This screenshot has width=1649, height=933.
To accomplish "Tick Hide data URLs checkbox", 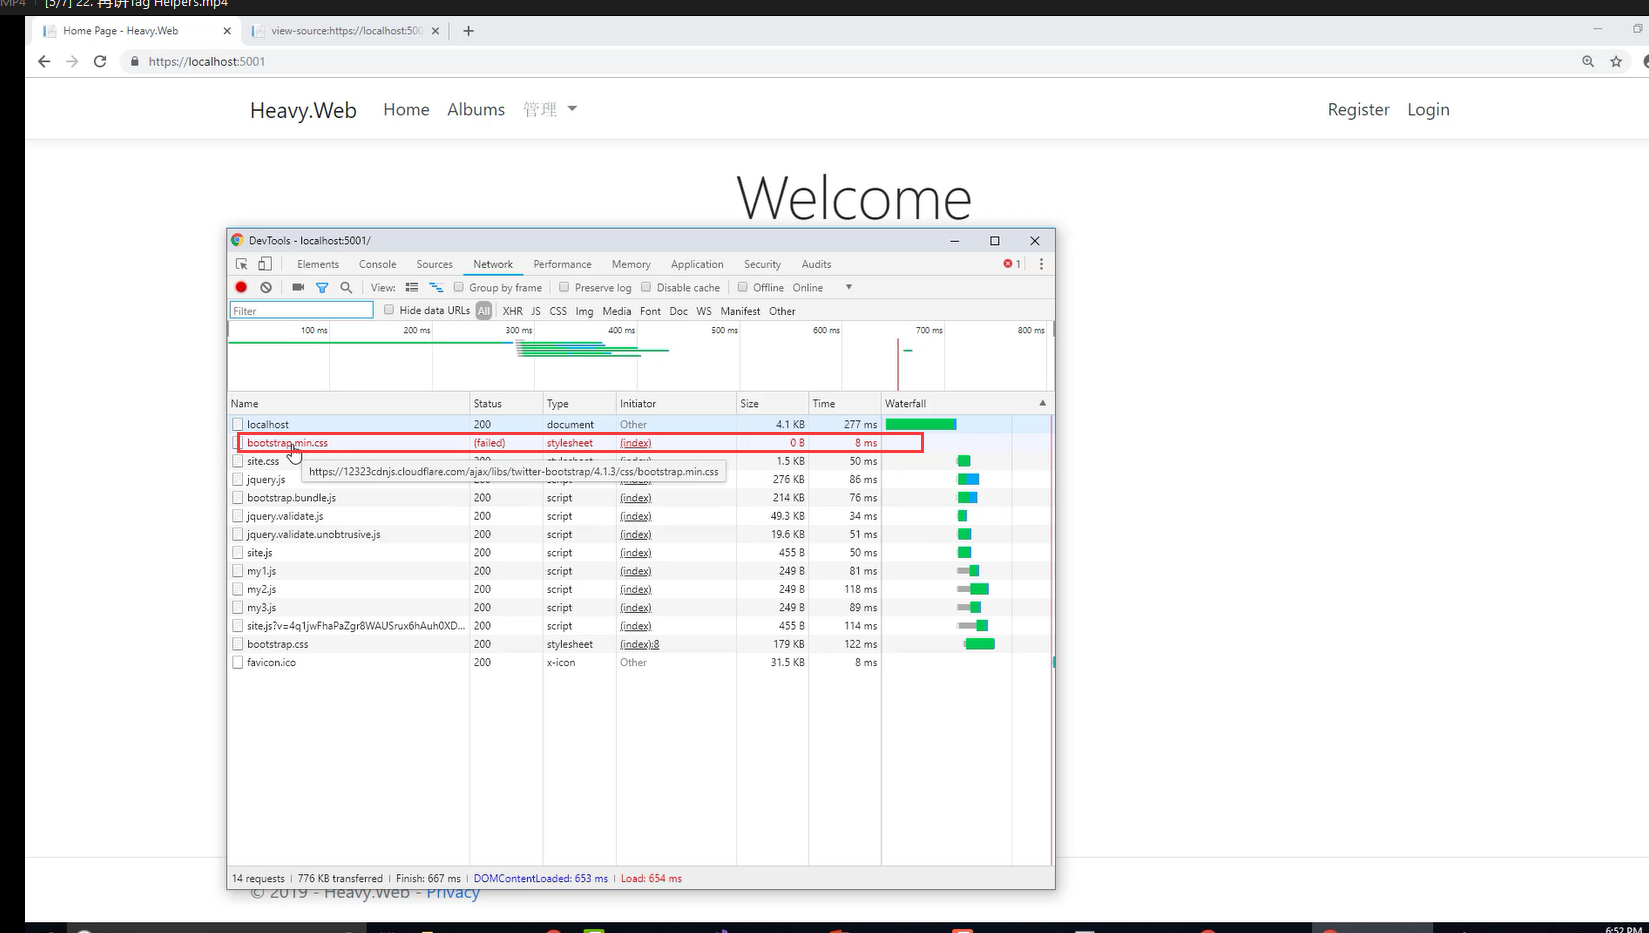I will tap(389, 310).
